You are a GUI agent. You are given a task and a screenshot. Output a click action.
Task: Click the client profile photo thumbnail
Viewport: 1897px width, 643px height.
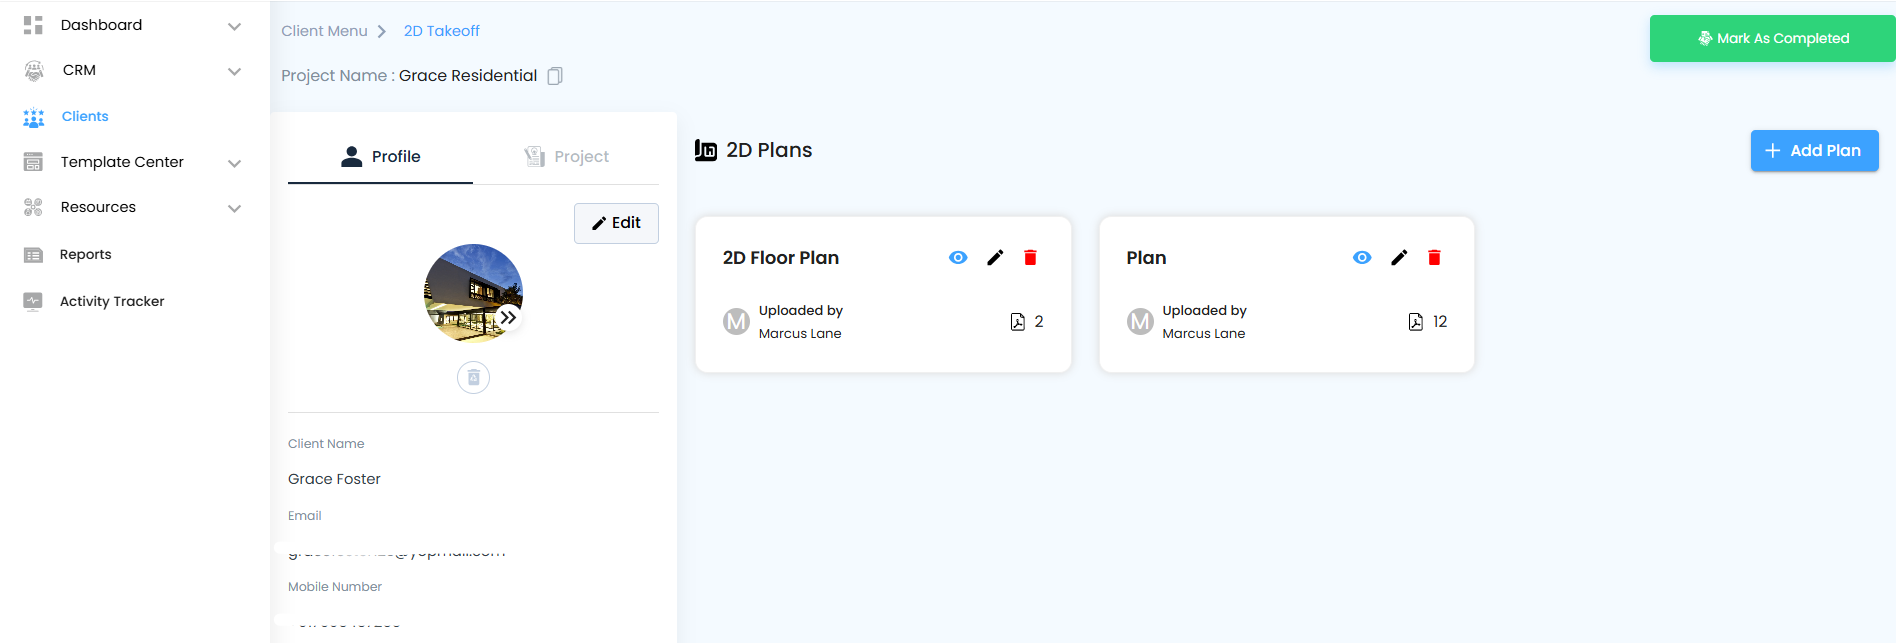click(x=468, y=289)
